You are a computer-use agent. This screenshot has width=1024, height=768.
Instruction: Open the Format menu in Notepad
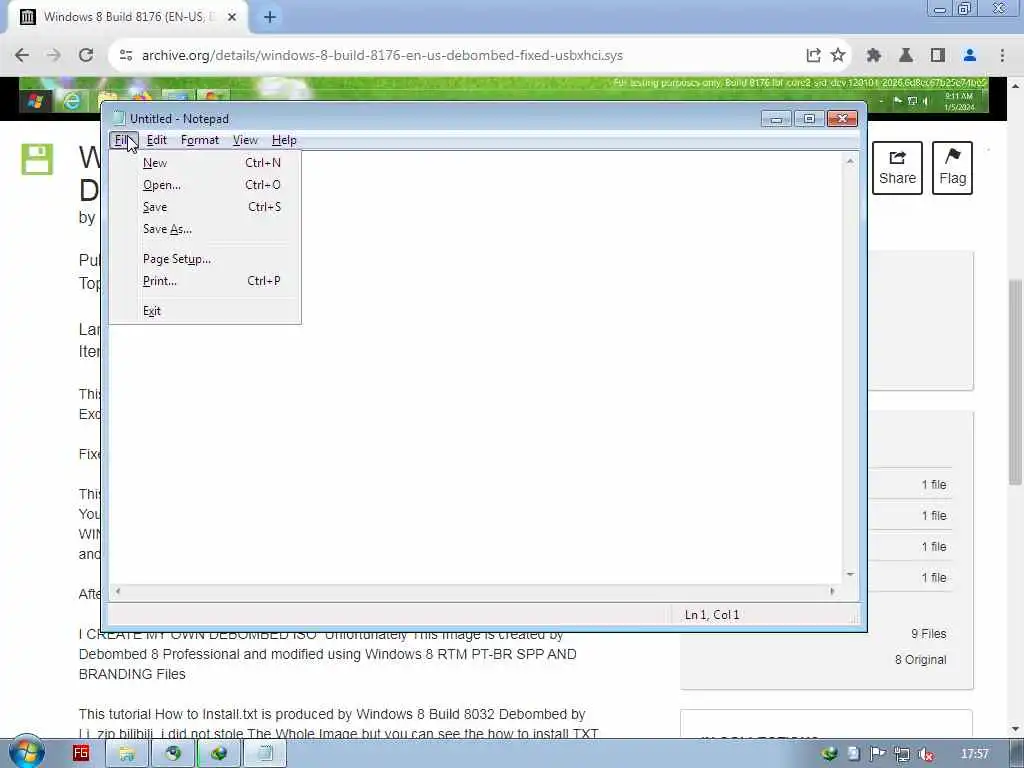200,140
